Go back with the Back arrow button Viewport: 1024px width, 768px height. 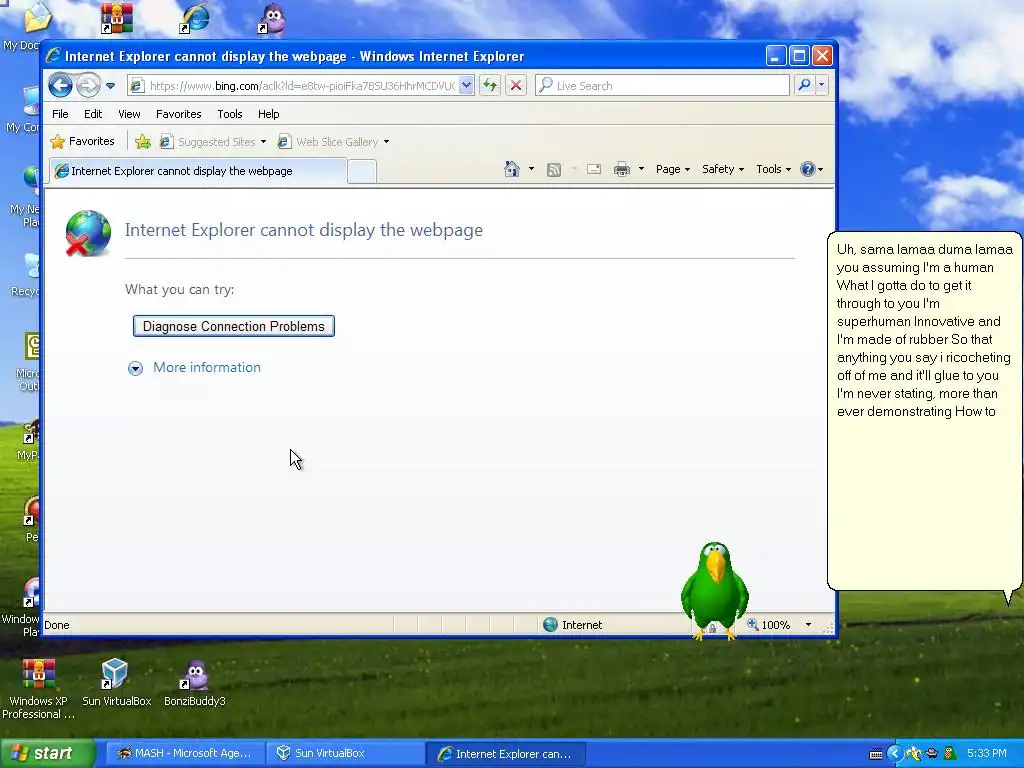[60, 86]
